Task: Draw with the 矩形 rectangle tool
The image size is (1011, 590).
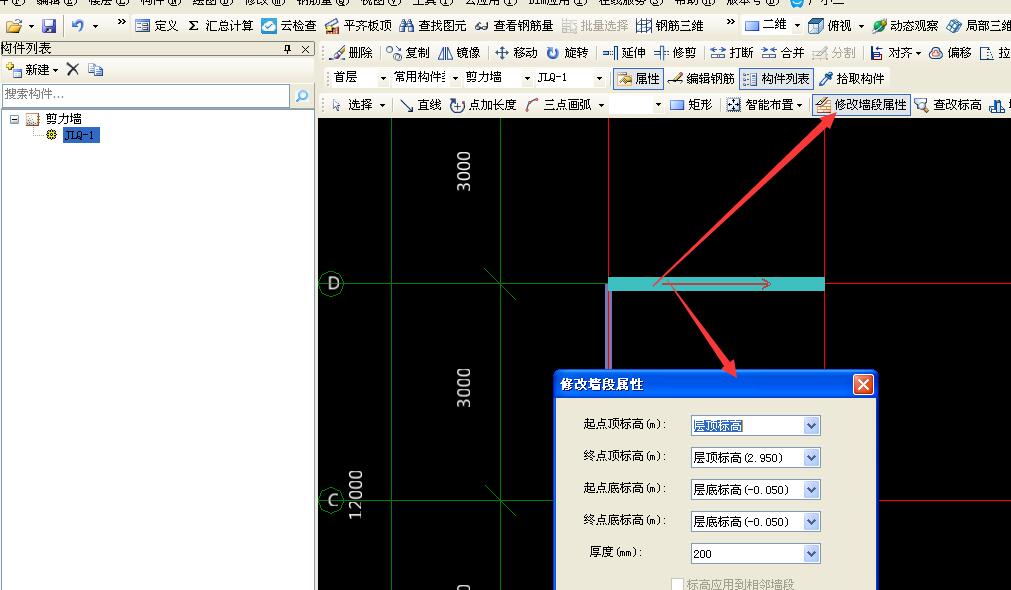Action: coord(691,104)
